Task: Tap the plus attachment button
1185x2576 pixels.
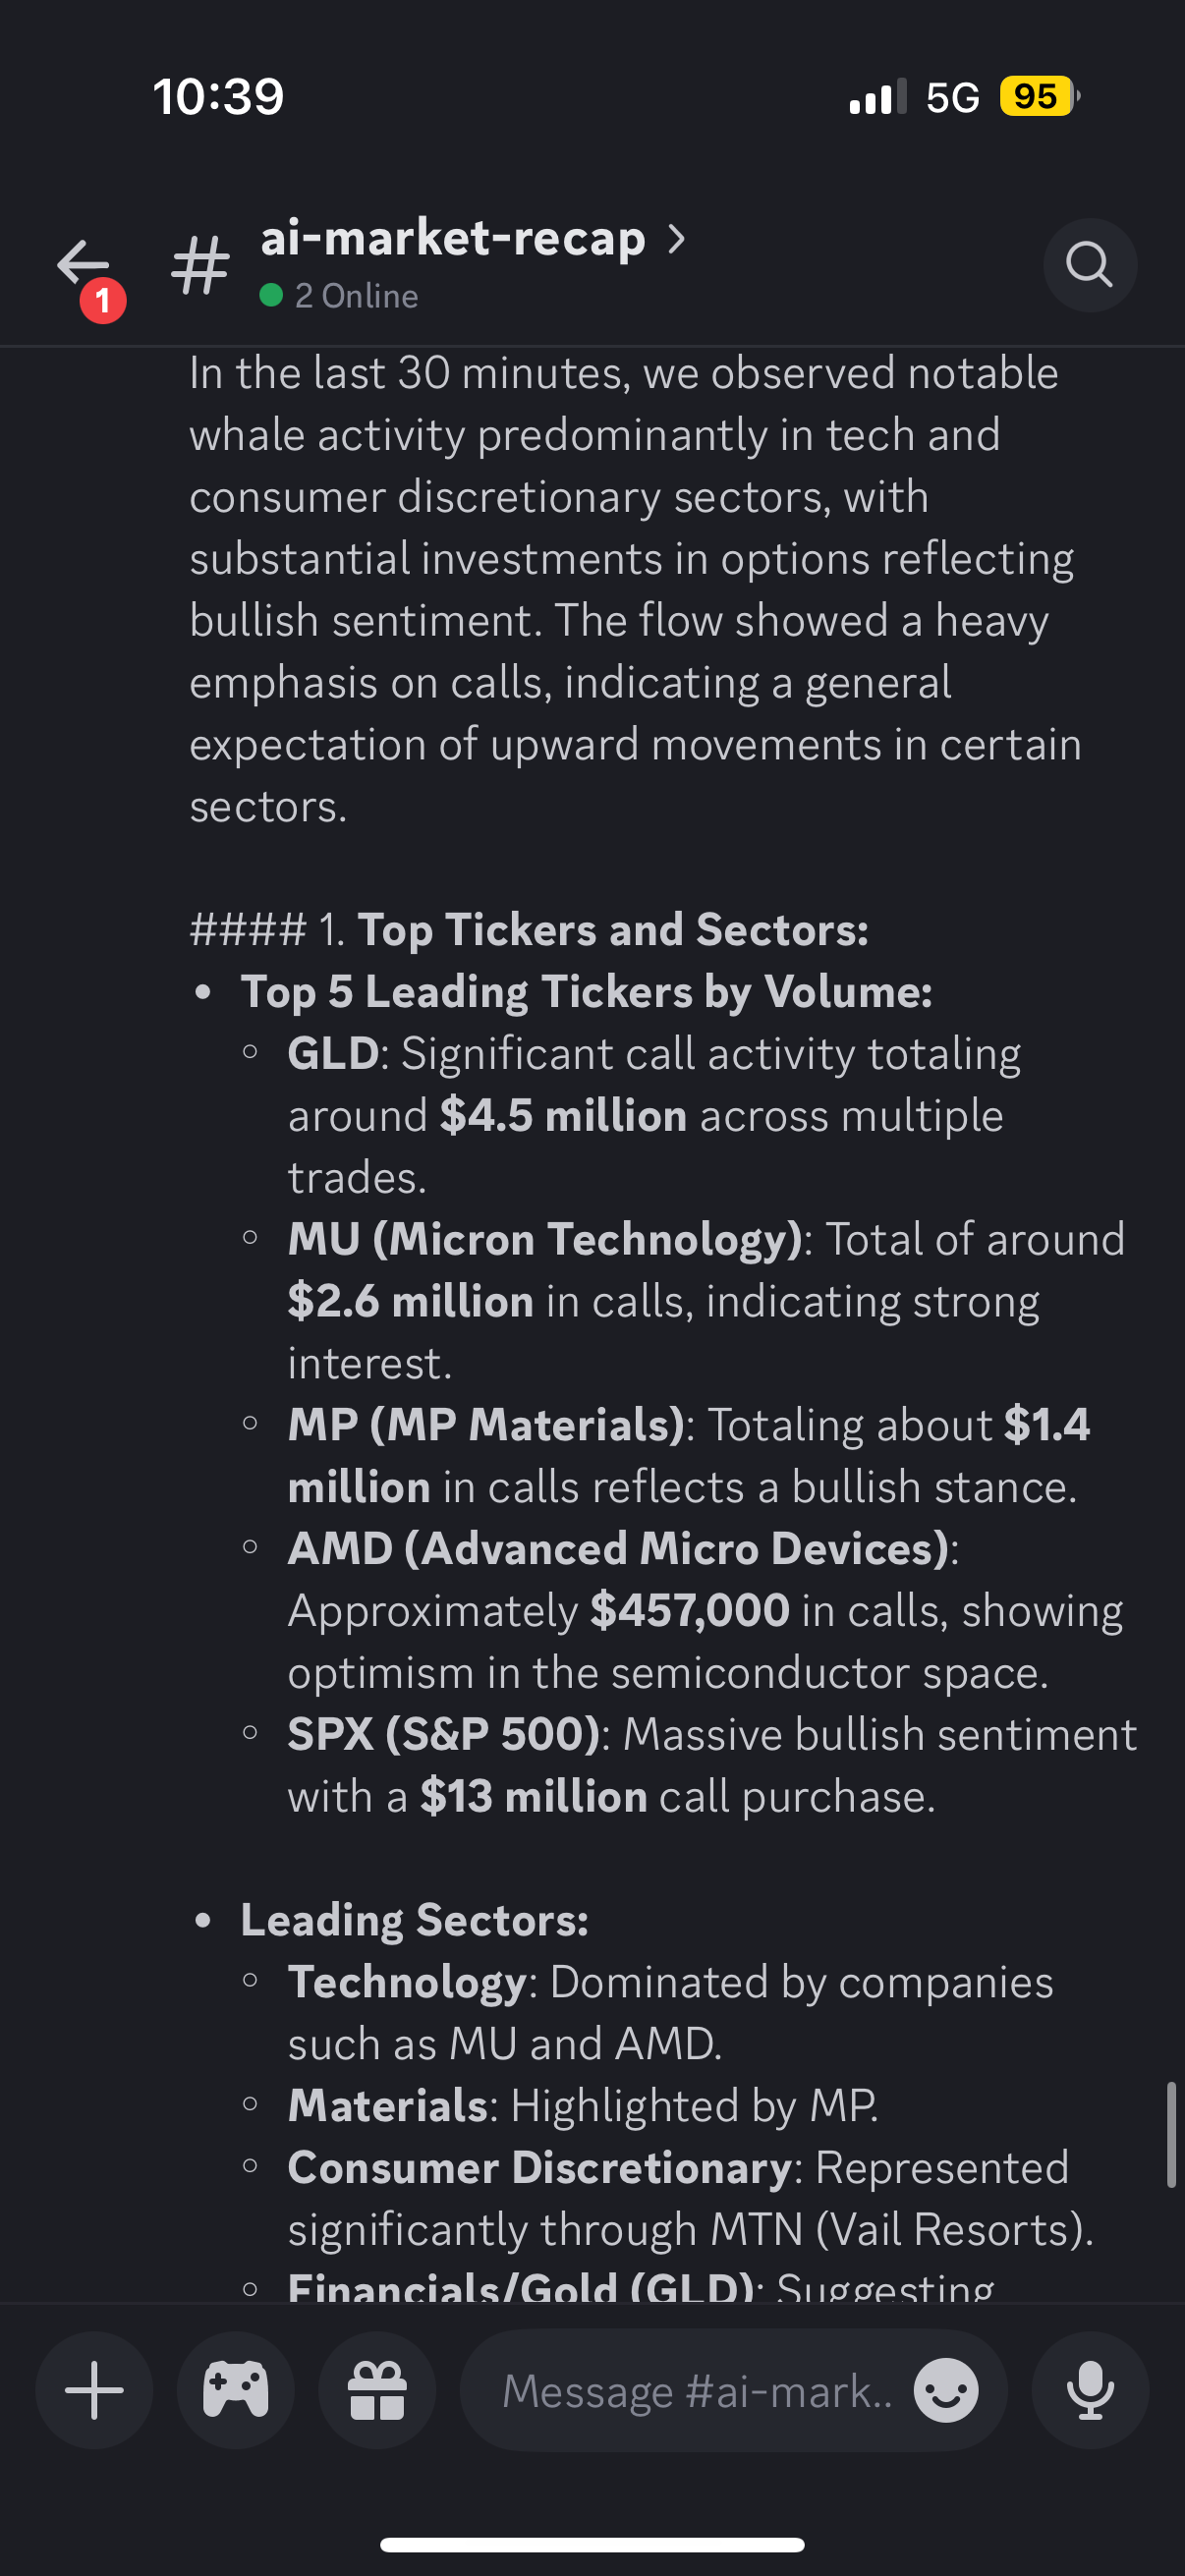Action: click(x=94, y=2390)
